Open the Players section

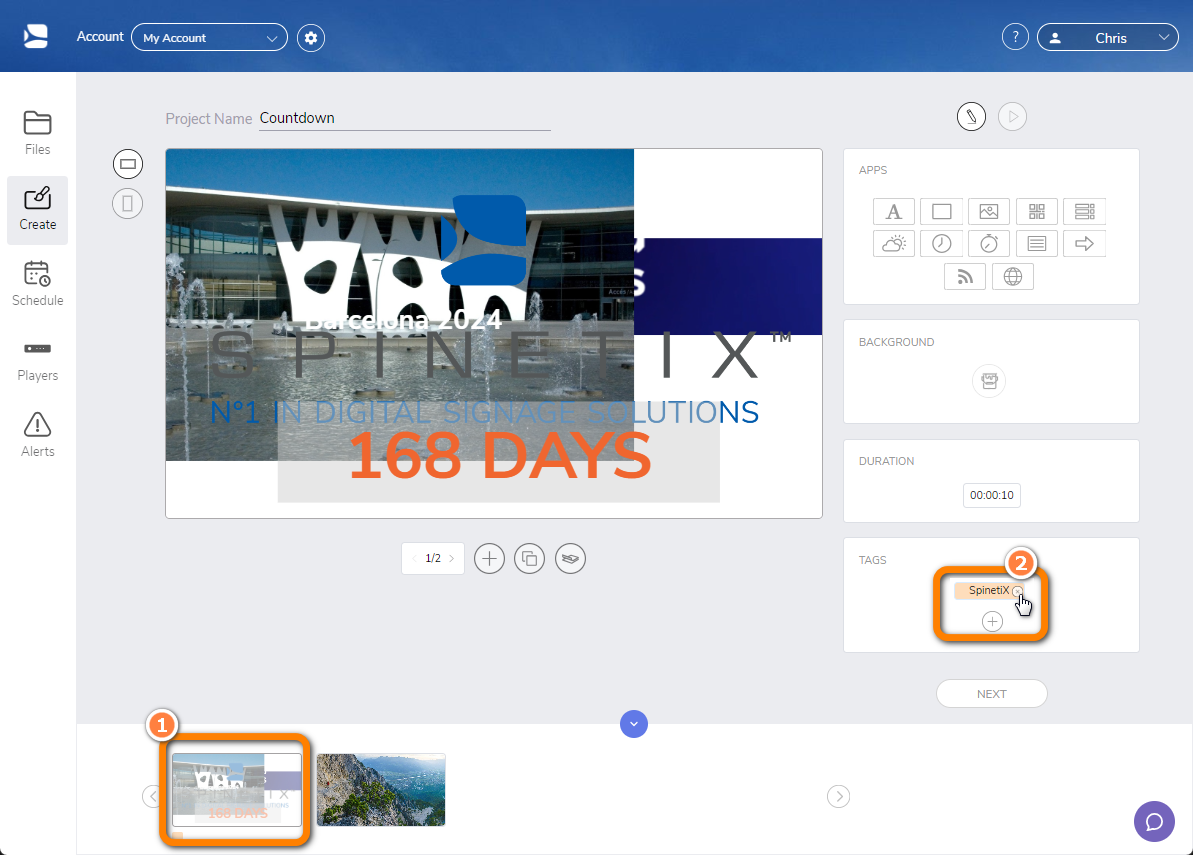pos(37,361)
